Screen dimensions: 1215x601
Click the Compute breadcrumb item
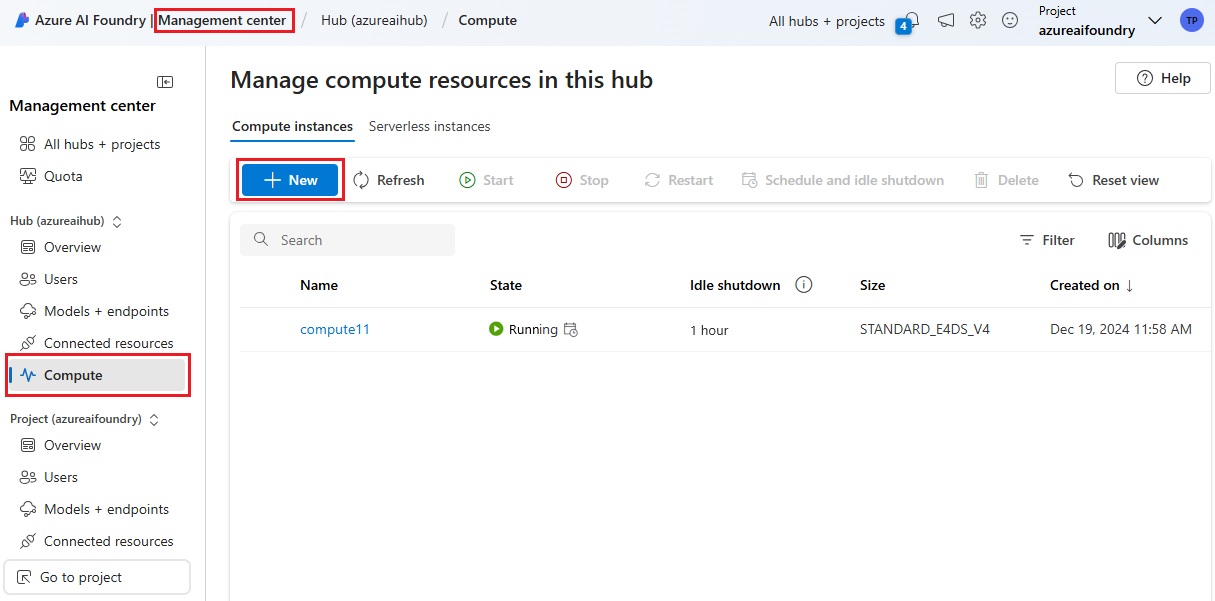(488, 20)
